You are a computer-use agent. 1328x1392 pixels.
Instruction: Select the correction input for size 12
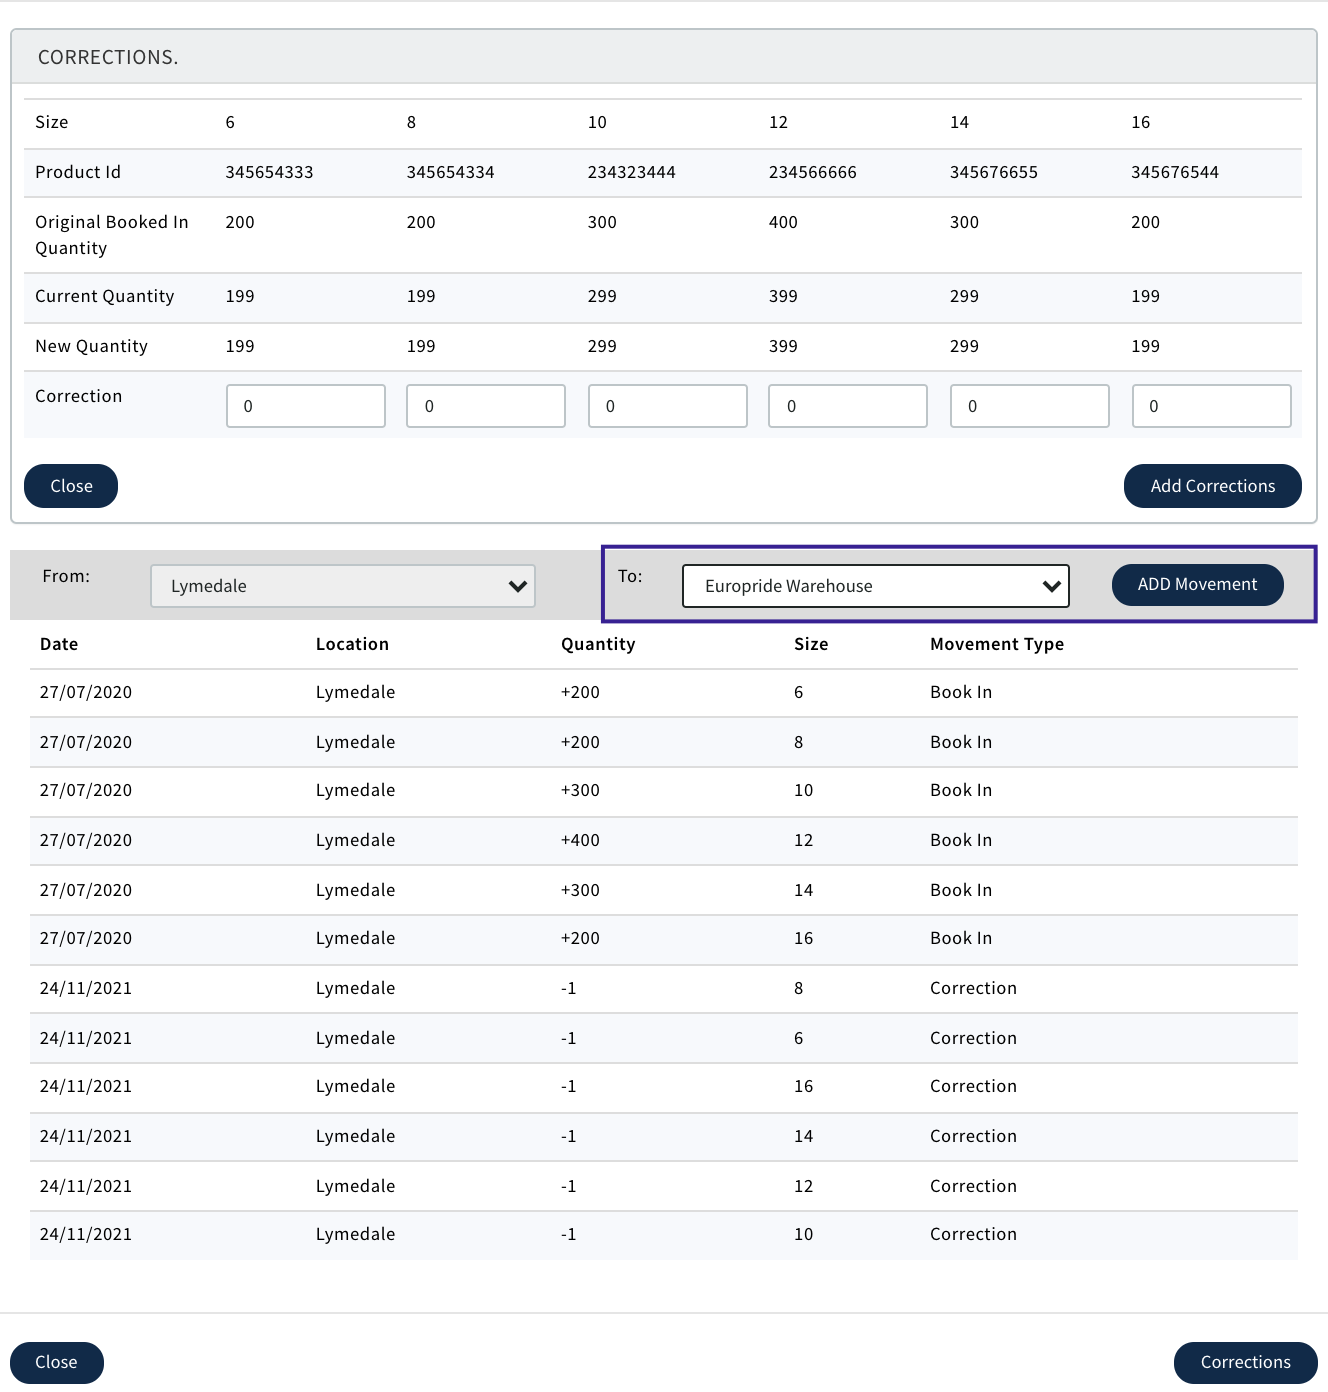coord(848,406)
